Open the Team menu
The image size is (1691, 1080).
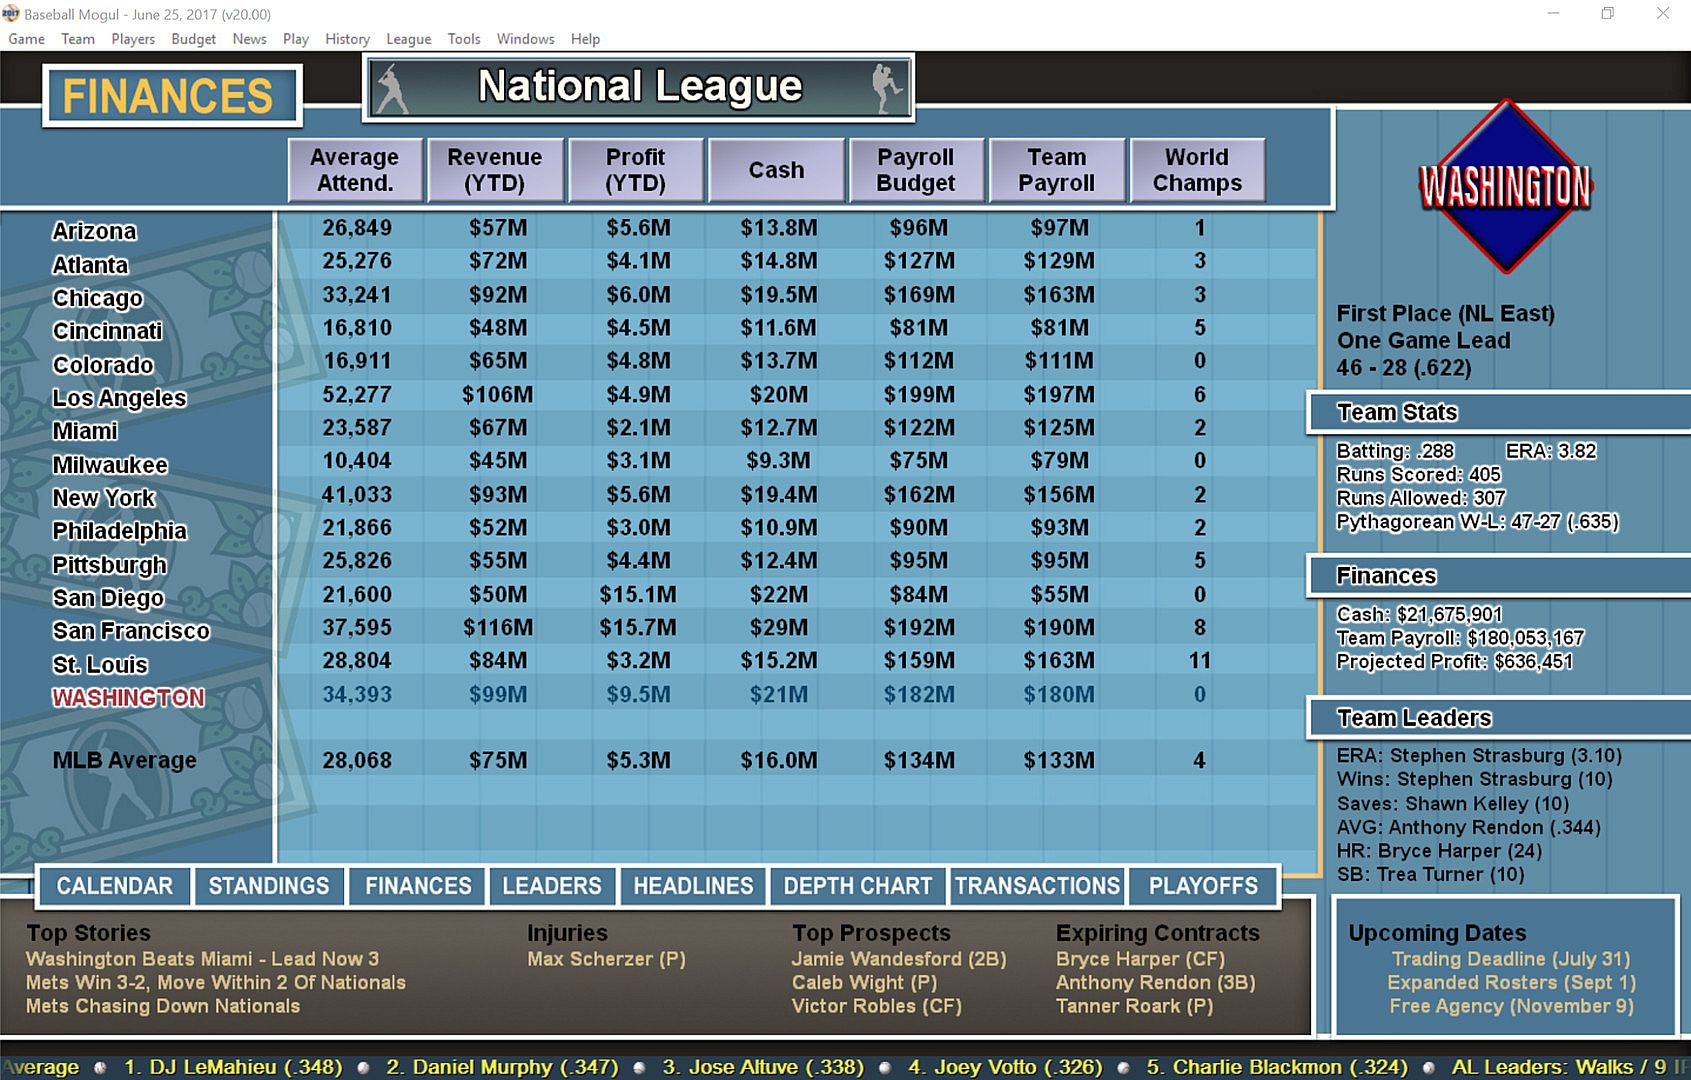coord(78,39)
